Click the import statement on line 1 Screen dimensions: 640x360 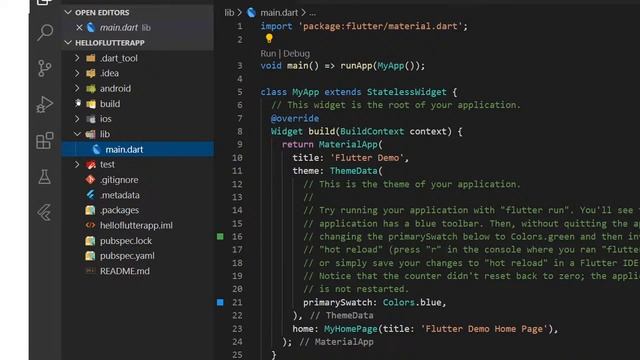coord(364,26)
